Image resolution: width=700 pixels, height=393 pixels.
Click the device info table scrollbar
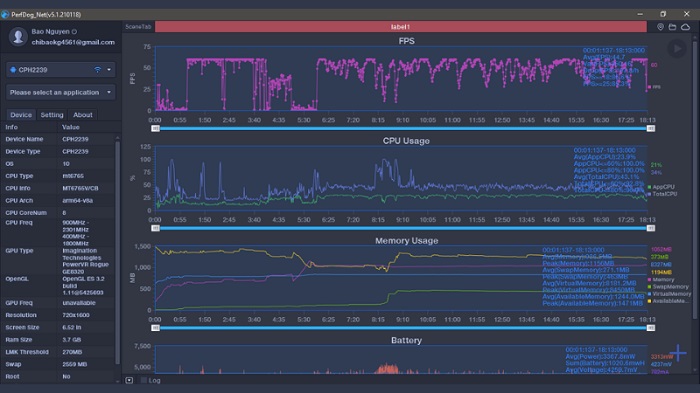tap(117, 252)
